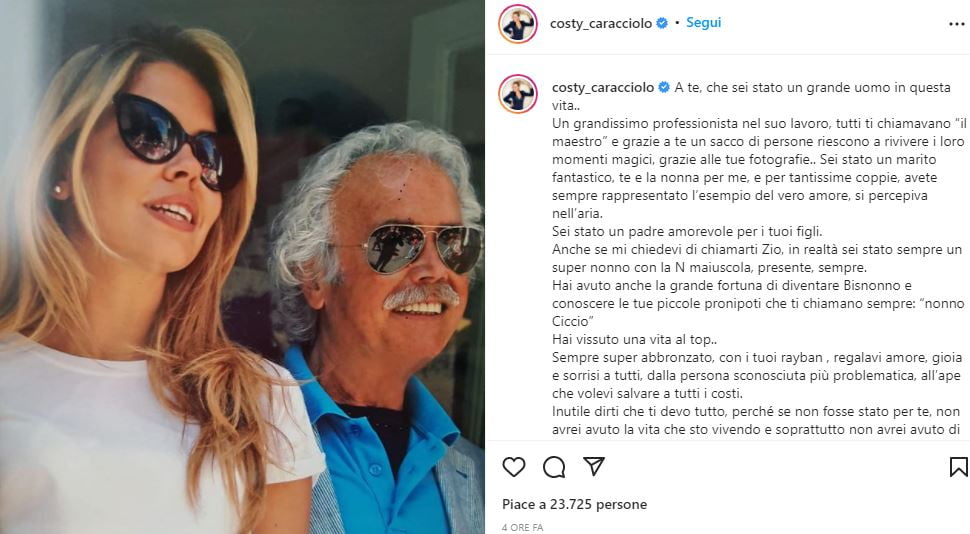Like the post with the heart icon
The image size is (970, 534).
point(514,467)
